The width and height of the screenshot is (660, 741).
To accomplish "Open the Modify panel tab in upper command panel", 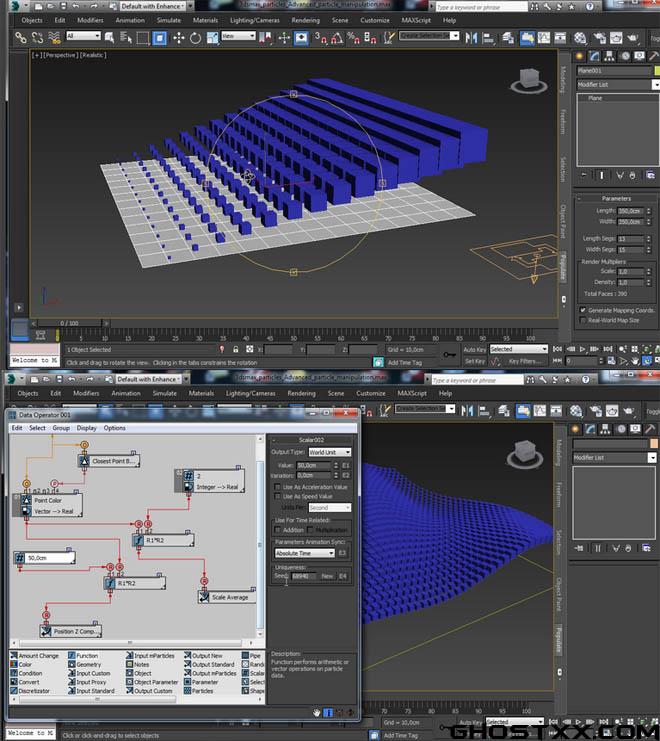I will click(594, 56).
